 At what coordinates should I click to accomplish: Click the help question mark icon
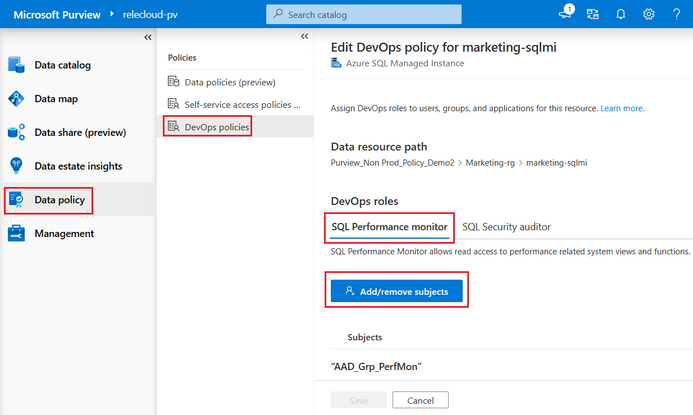[x=676, y=14]
